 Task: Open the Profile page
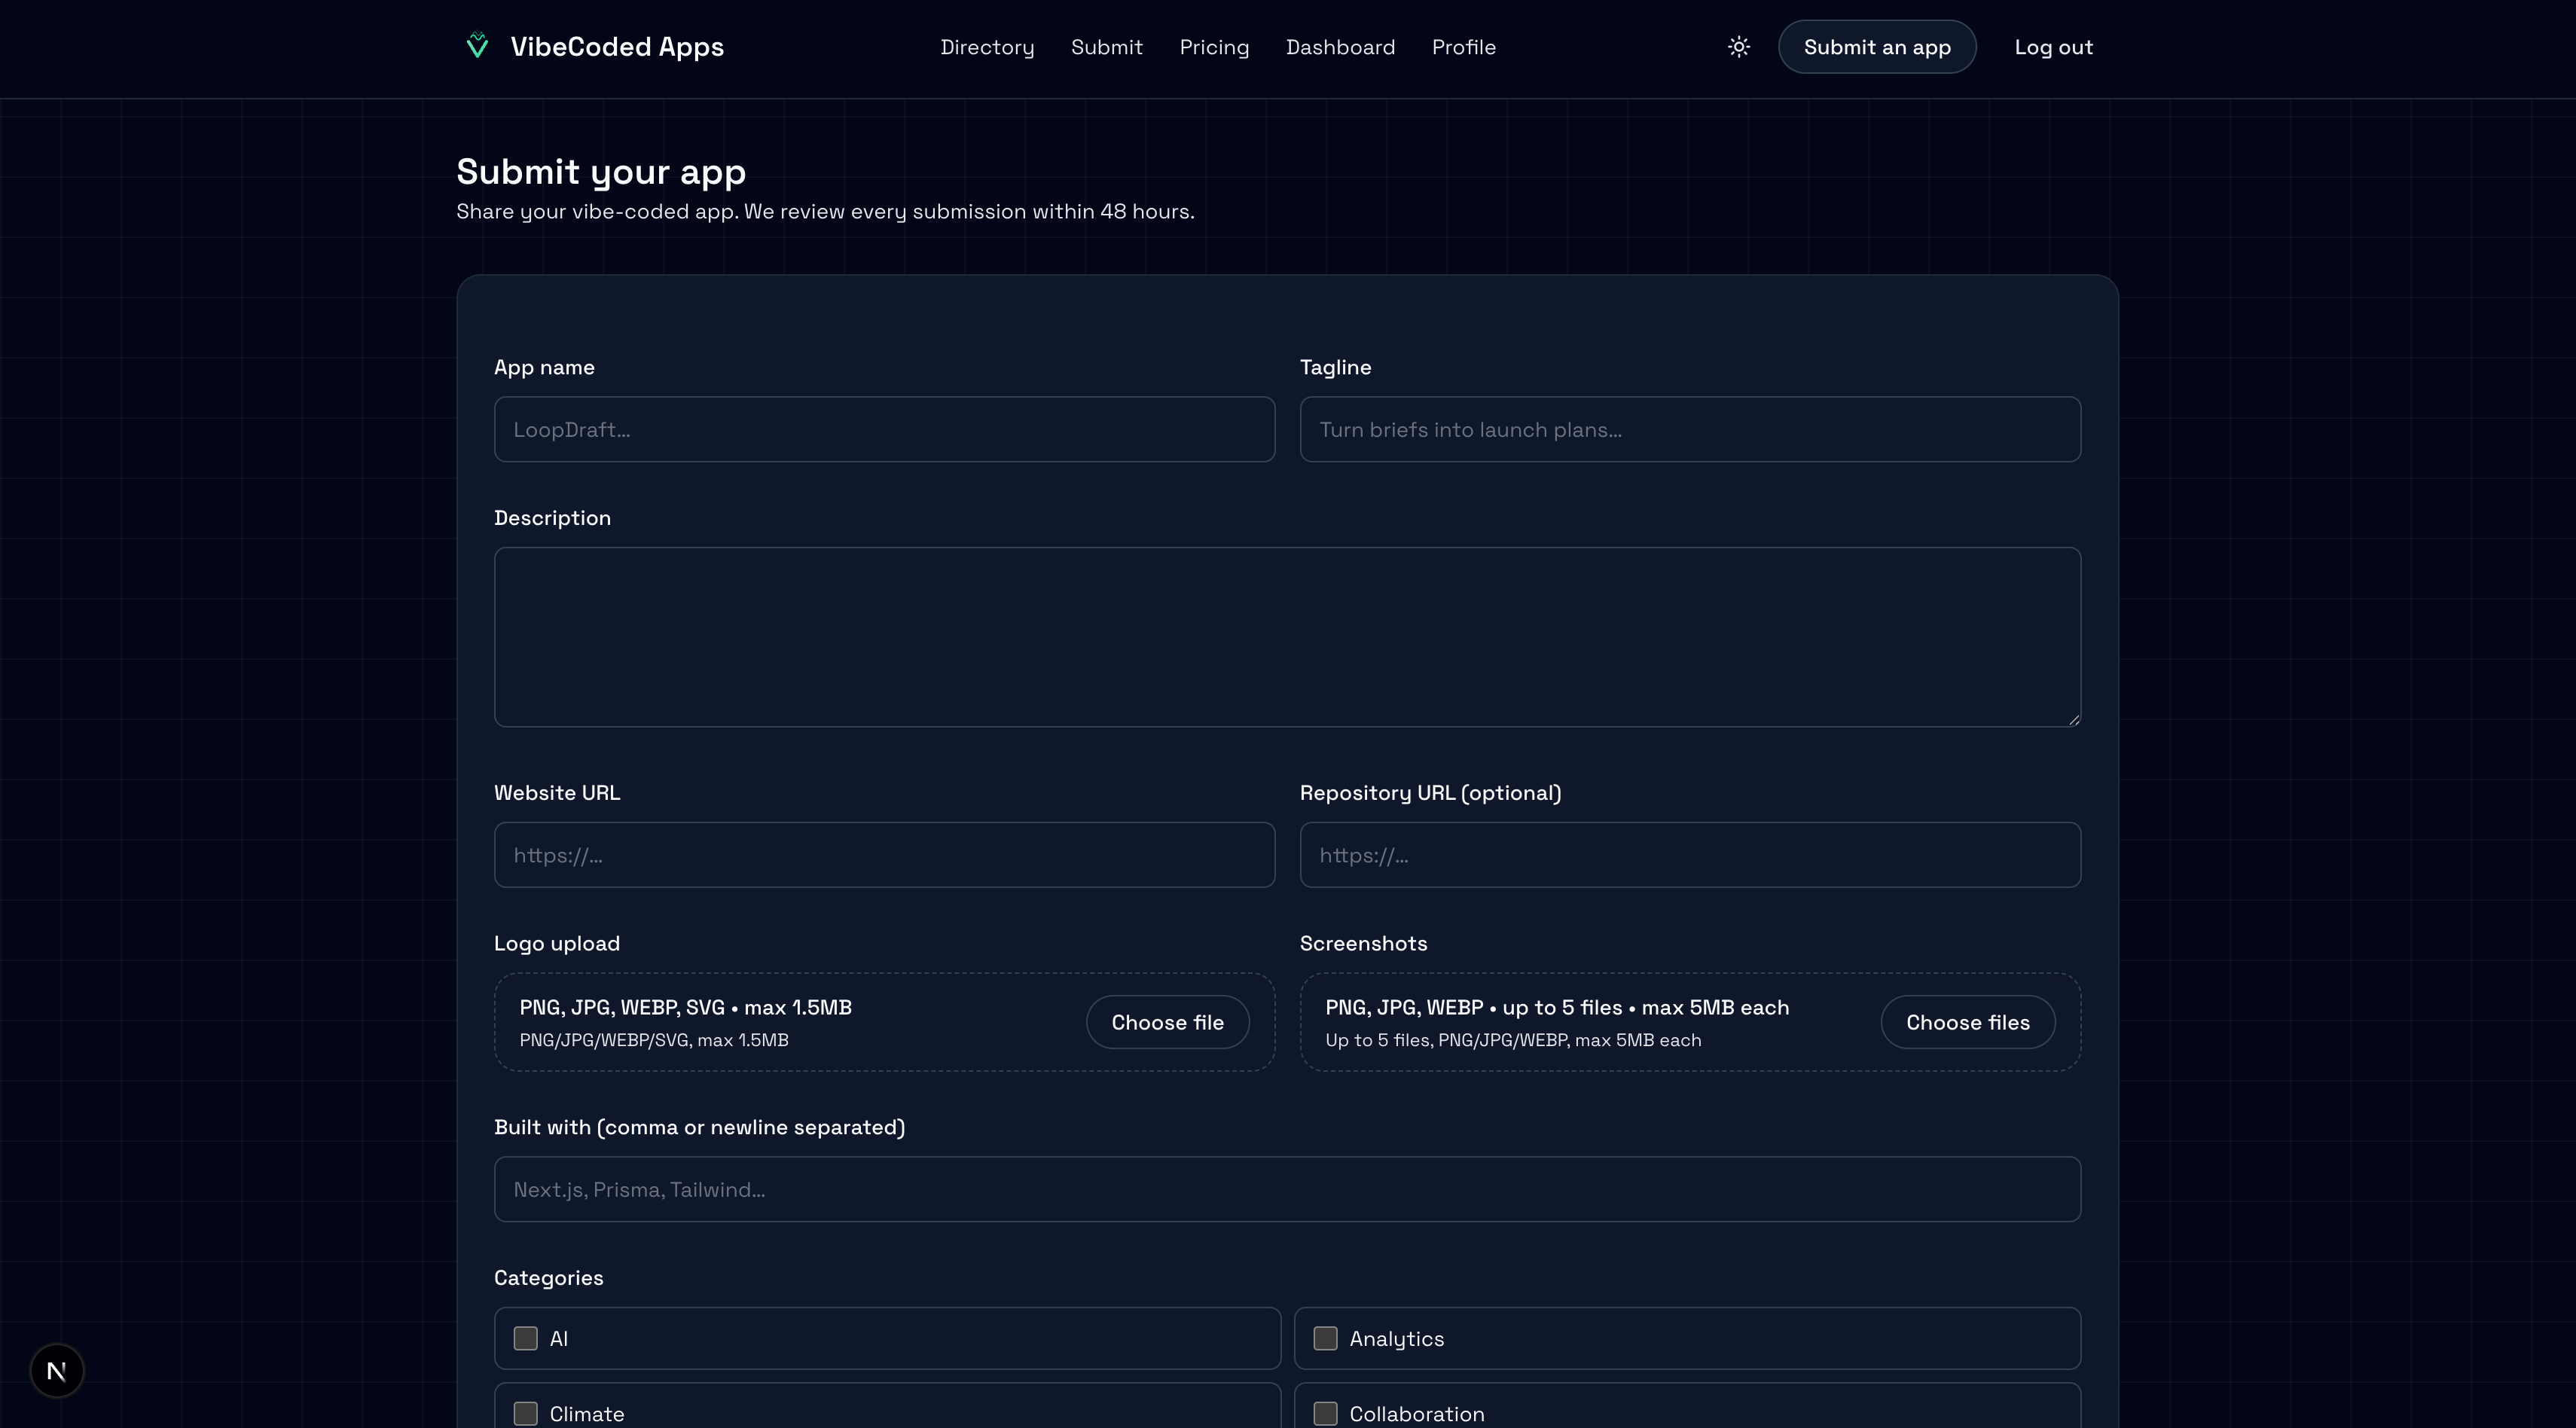1463,47
